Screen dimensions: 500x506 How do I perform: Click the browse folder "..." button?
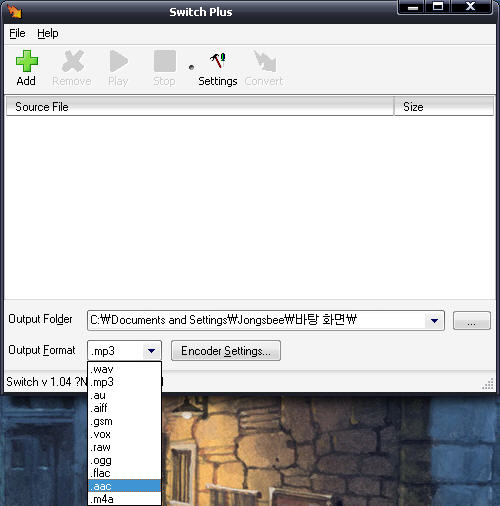coord(472,321)
